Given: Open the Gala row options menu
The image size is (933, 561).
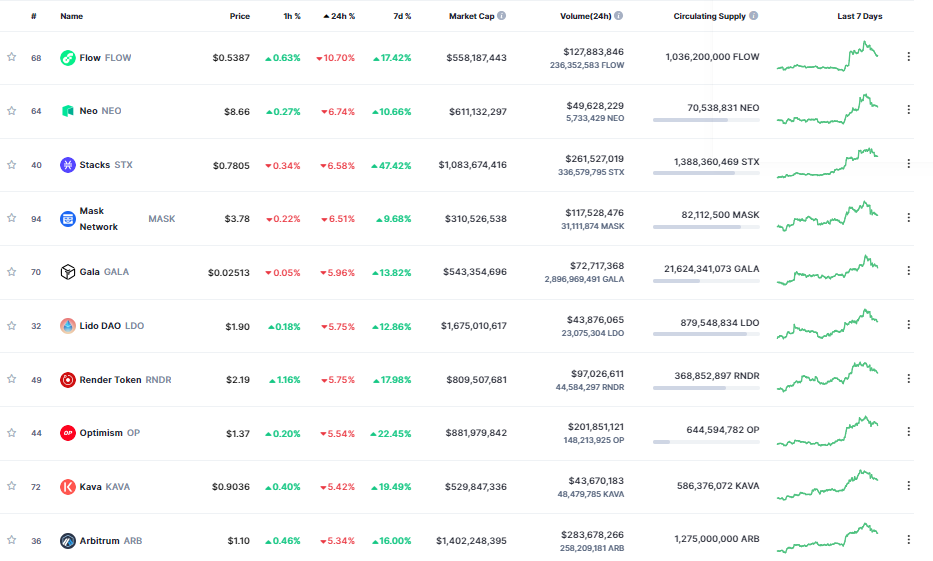Looking at the screenshot, I should pos(908,271).
